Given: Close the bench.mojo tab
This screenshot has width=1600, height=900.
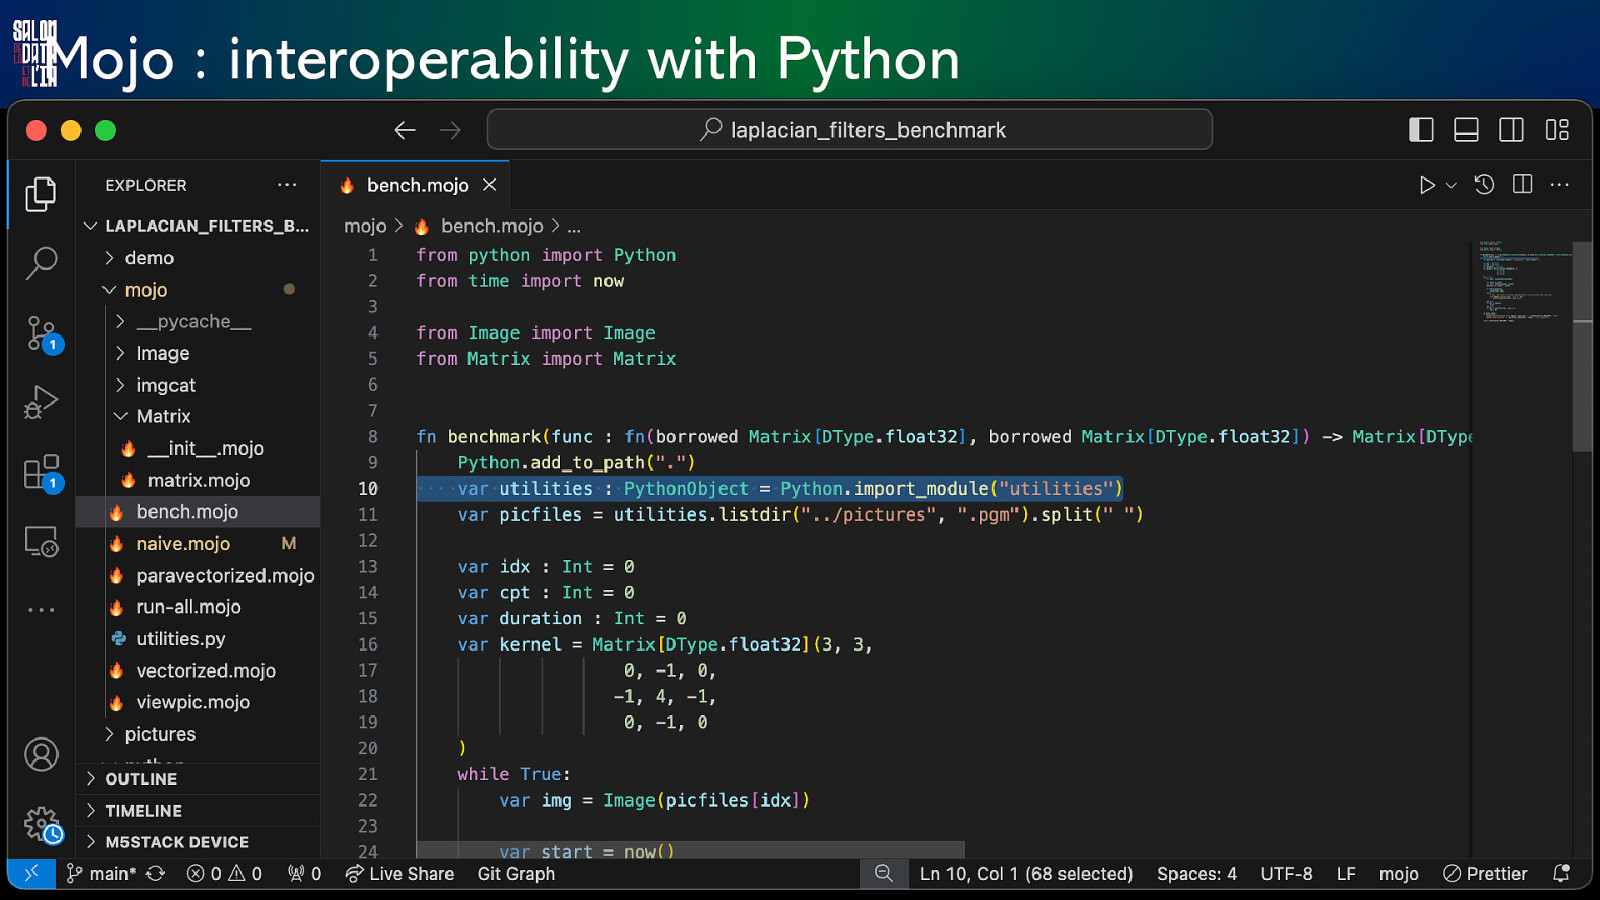Looking at the screenshot, I should tap(489, 185).
